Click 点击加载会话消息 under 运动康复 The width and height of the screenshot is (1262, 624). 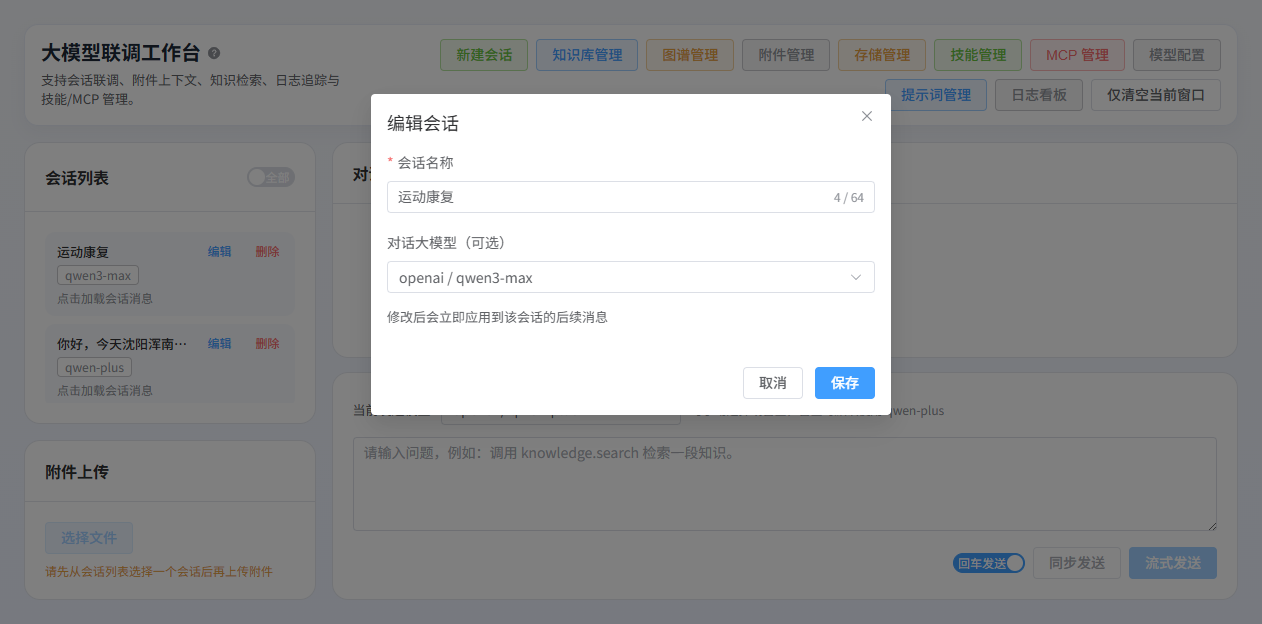click(x=105, y=298)
